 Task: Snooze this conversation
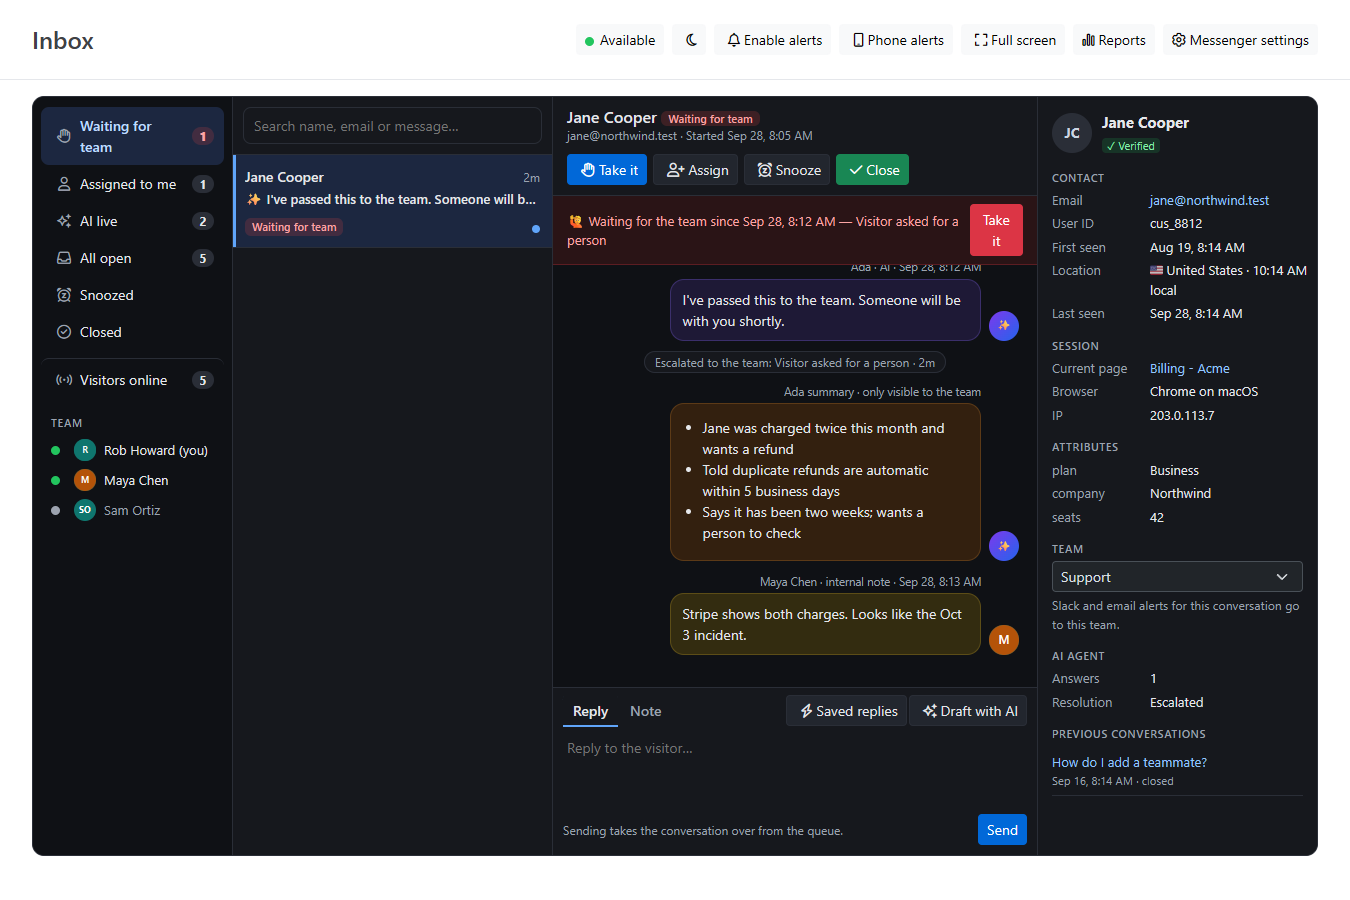[x=787, y=170]
